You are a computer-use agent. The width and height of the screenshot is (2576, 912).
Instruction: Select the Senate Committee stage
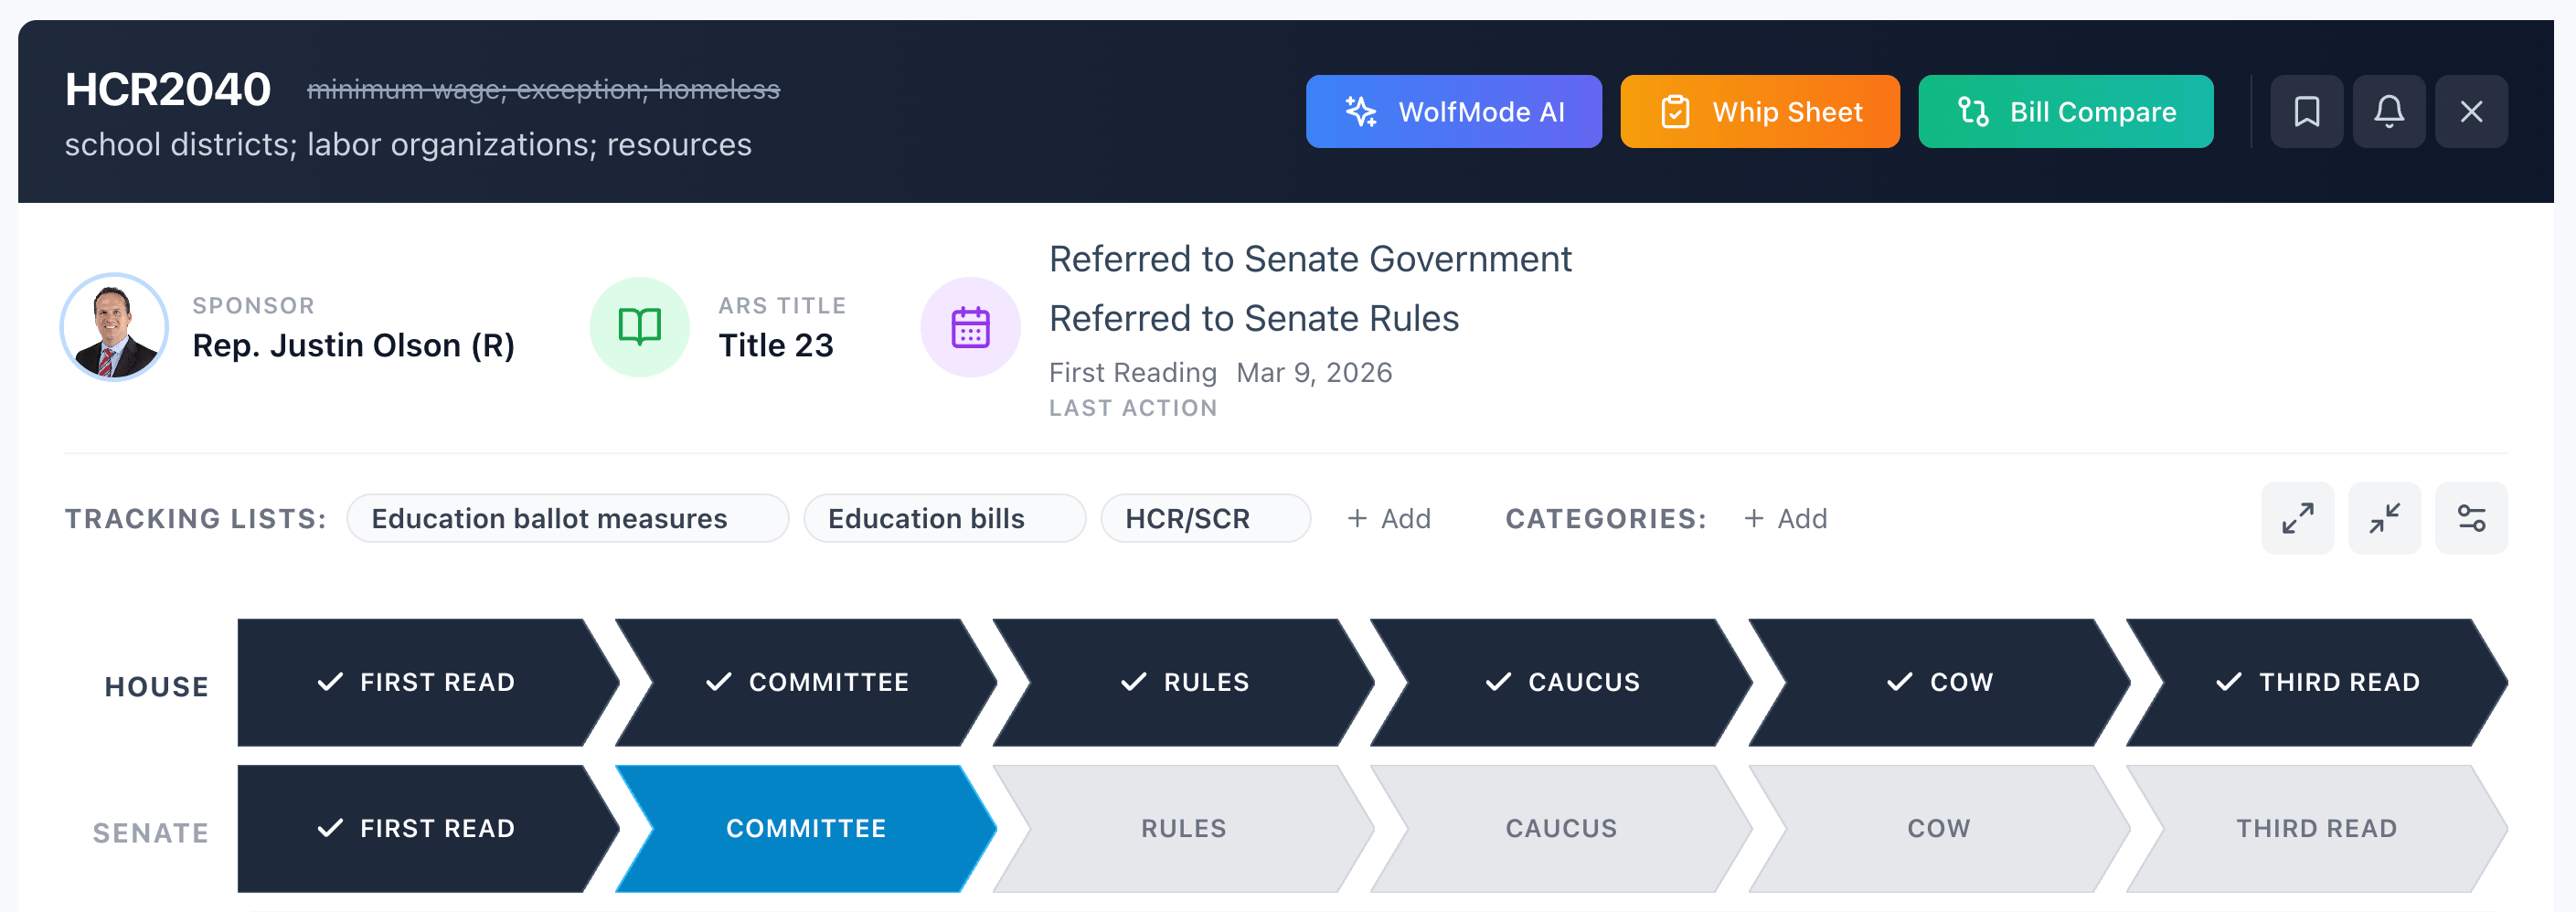click(805, 828)
